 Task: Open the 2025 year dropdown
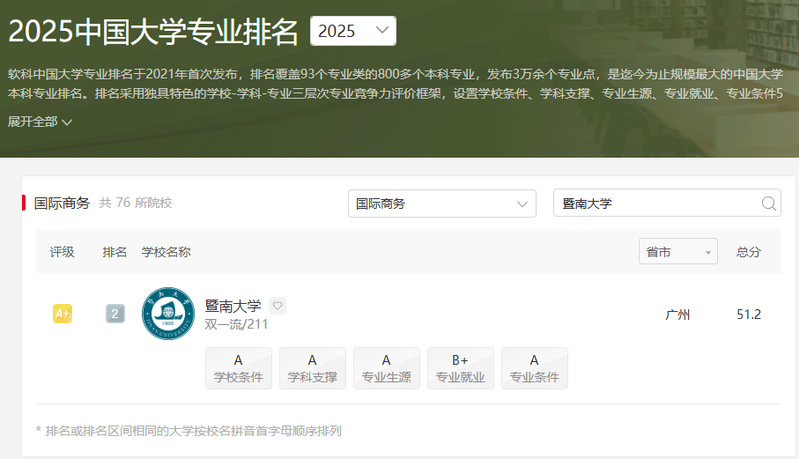(353, 31)
